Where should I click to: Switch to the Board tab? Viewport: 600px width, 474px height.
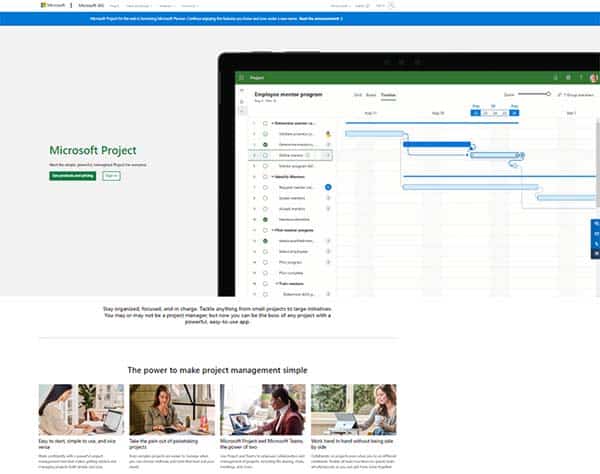pyautogui.click(x=371, y=95)
